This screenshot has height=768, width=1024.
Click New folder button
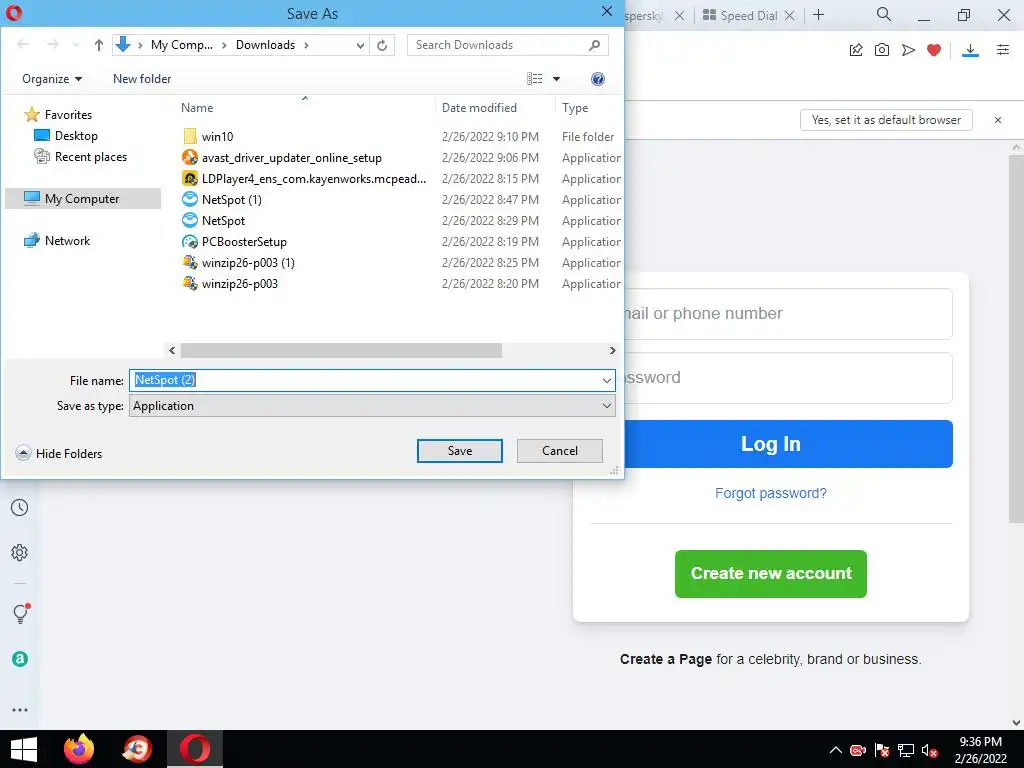coord(142,79)
